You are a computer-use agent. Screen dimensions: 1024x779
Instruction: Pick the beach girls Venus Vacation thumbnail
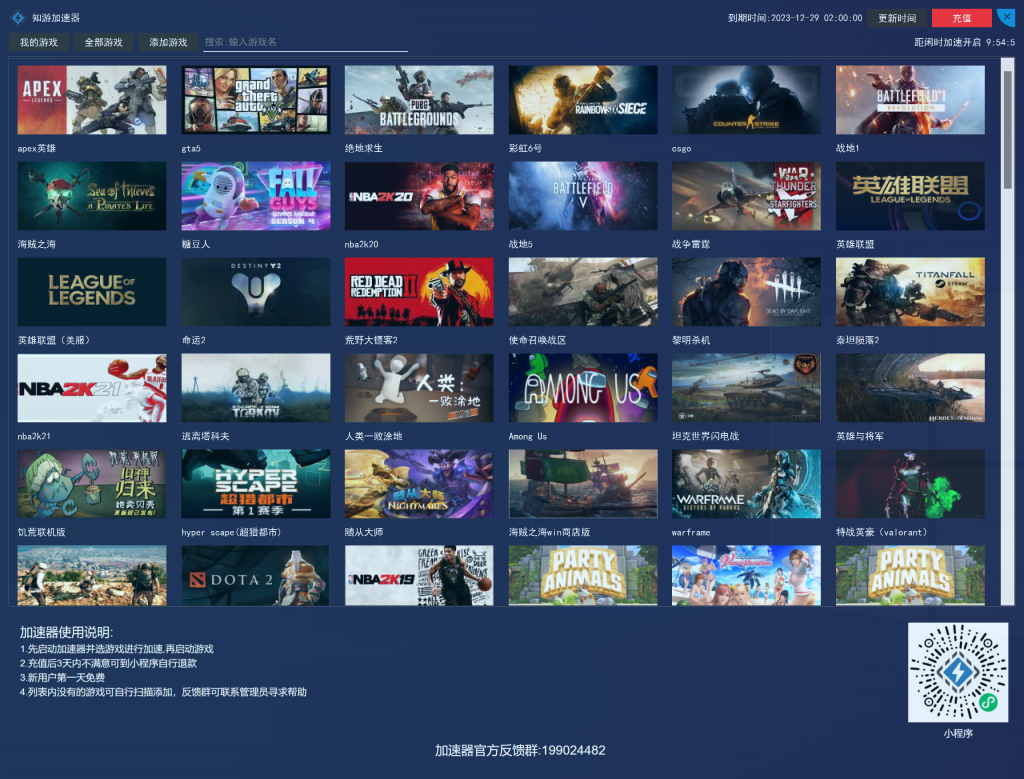[746, 575]
